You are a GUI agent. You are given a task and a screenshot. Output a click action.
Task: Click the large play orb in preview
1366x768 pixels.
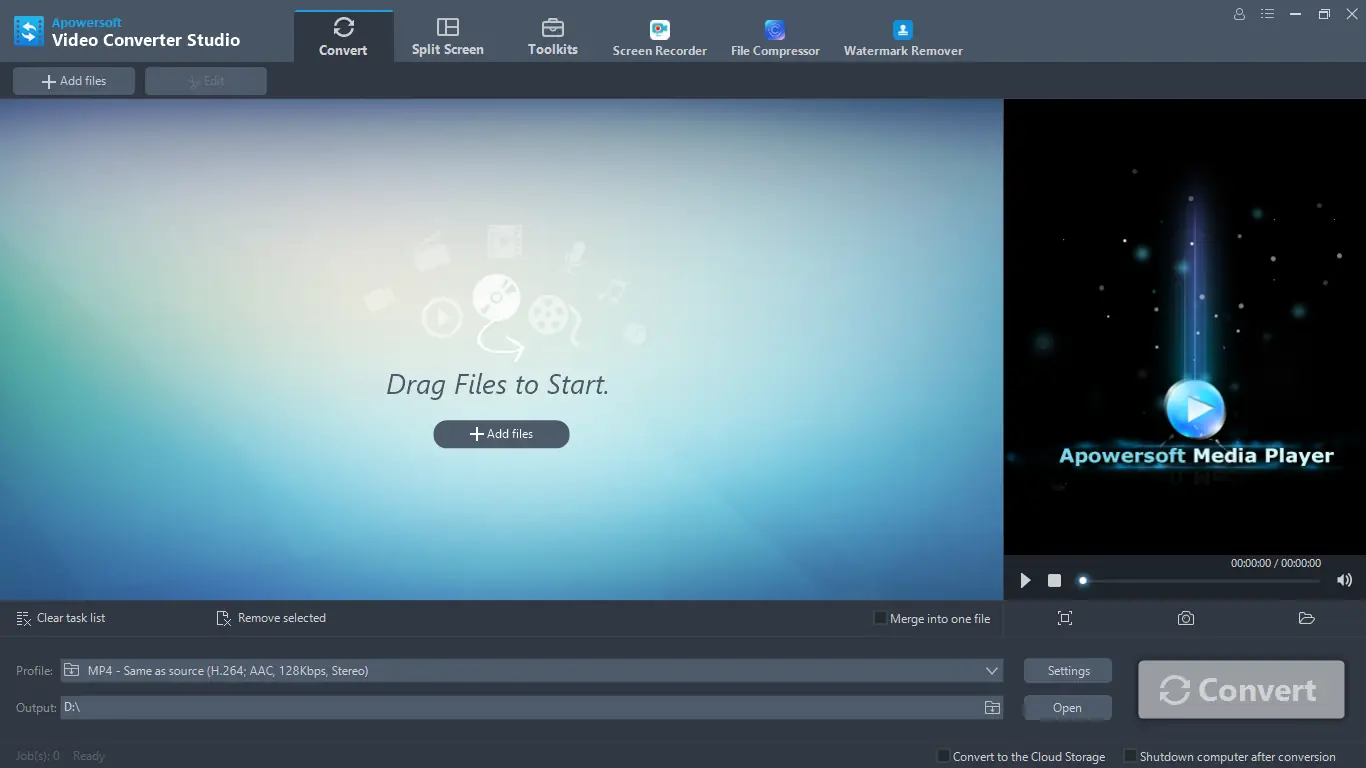pos(1195,408)
